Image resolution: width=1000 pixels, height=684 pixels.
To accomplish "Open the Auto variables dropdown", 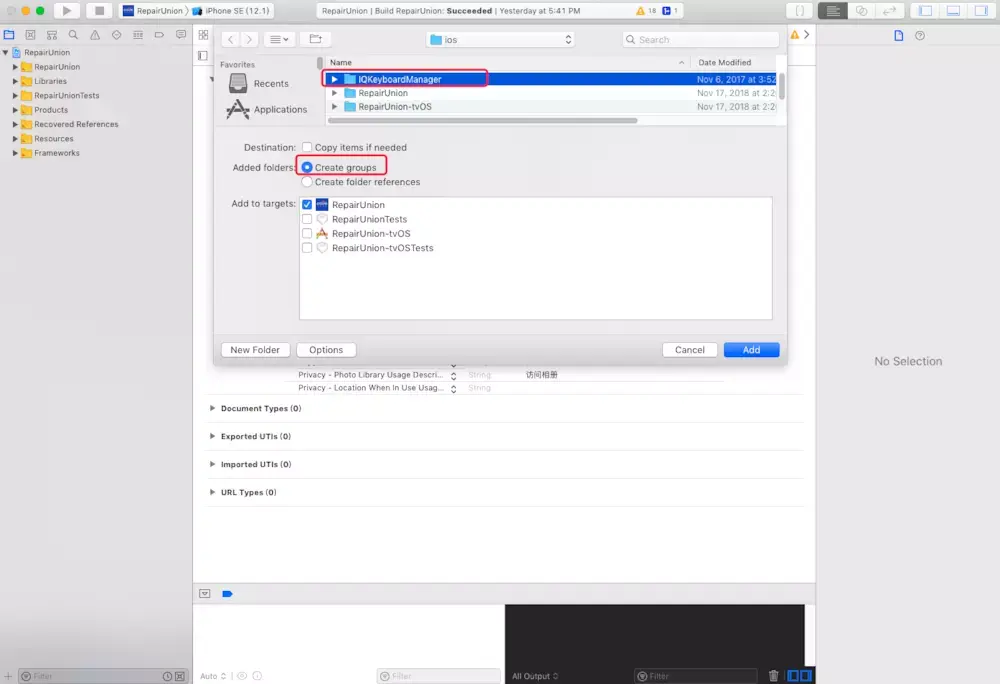I will [x=213, y=676].
